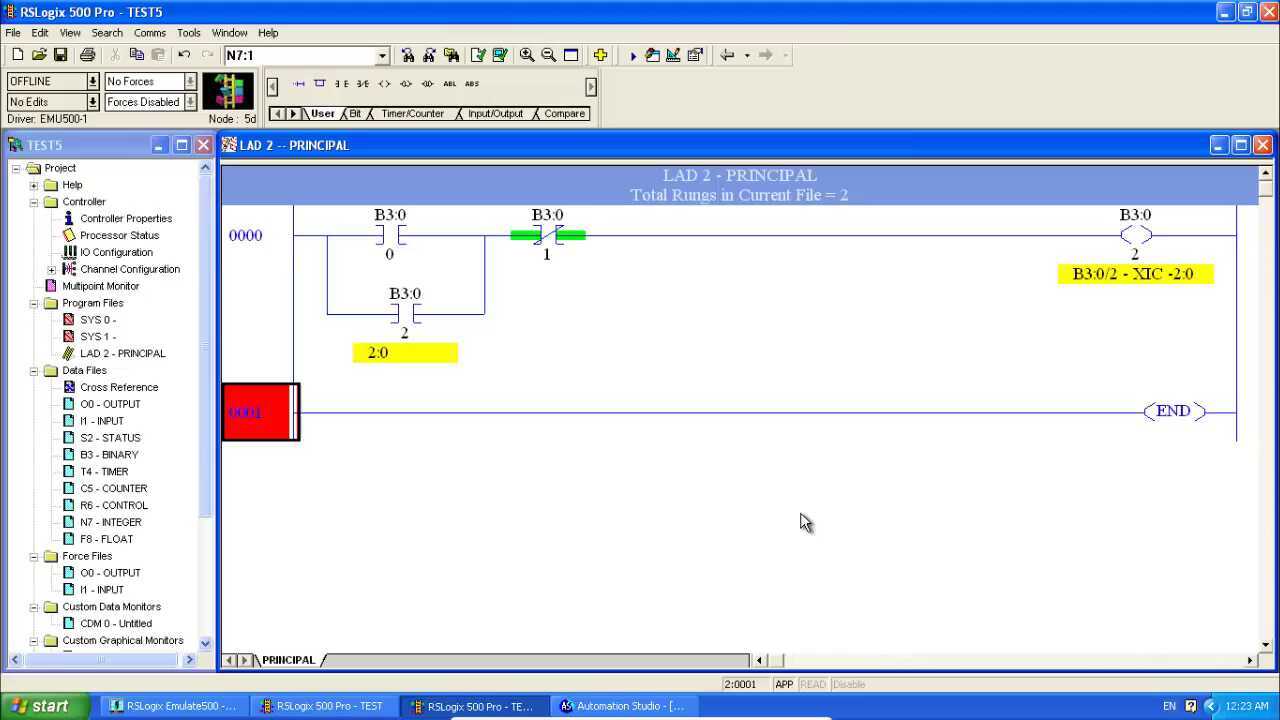Click the Print icon in toolbar

point(87,55)
